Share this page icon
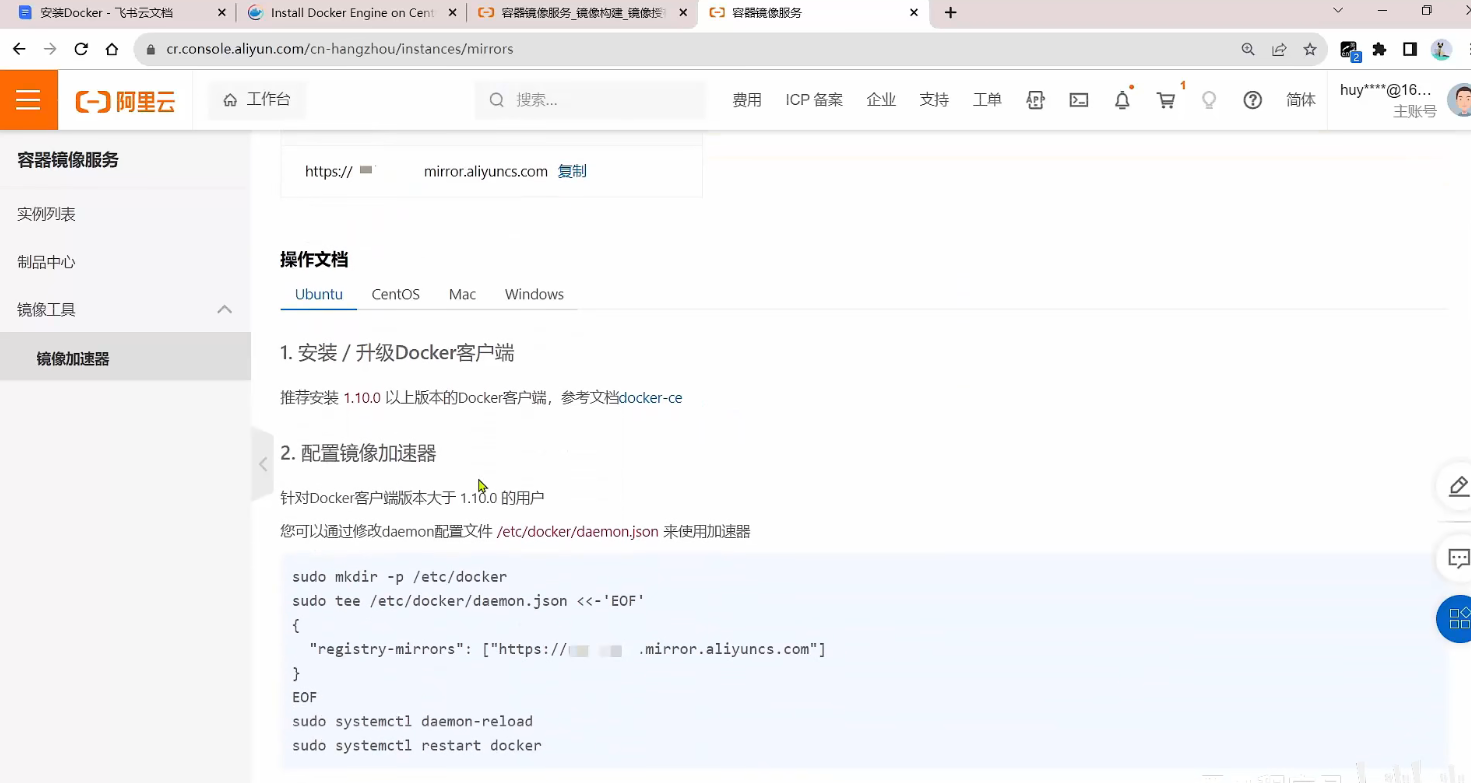The width and height of the screenshot is (1471, 783). click(1279, 49)
